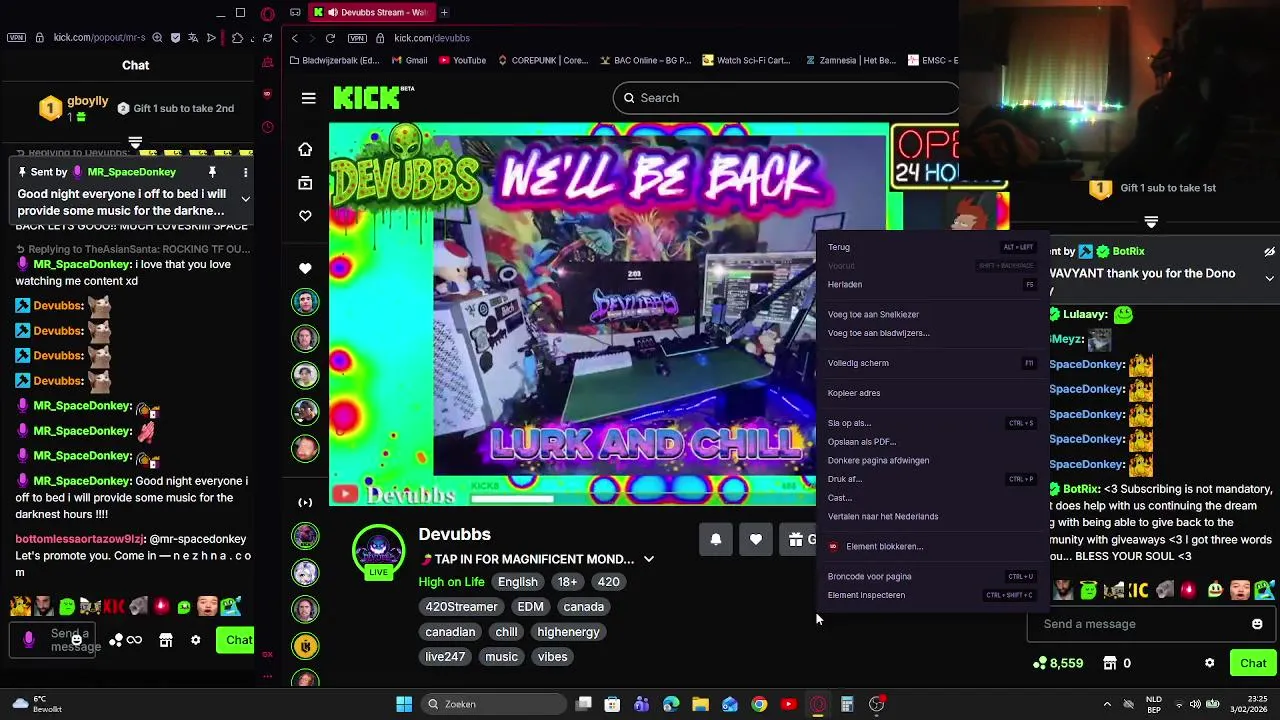The height and width of the screenshot is (720, 1280).
Task: Toggle VPN badge in main address bar
Action: tap(357, 38)
